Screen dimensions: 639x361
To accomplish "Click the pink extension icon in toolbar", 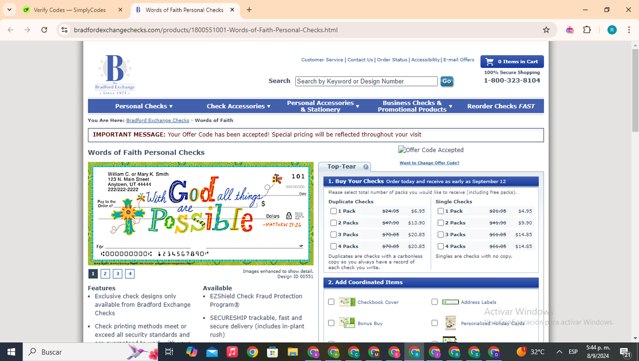I will (x=570, y=30).
